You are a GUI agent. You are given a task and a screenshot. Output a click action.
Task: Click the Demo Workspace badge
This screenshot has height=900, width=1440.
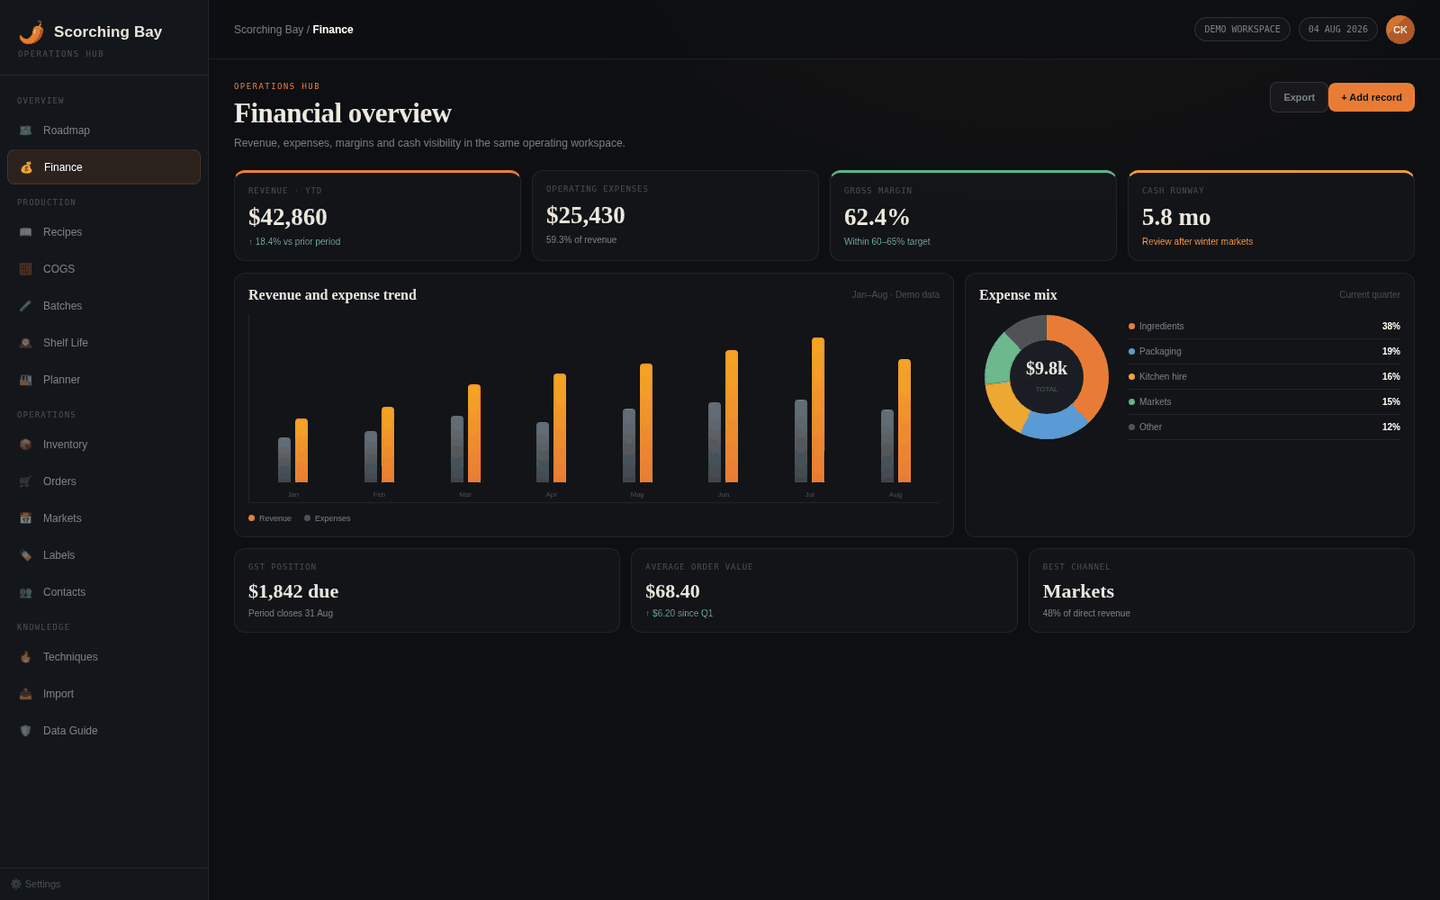click(1242, 30)
